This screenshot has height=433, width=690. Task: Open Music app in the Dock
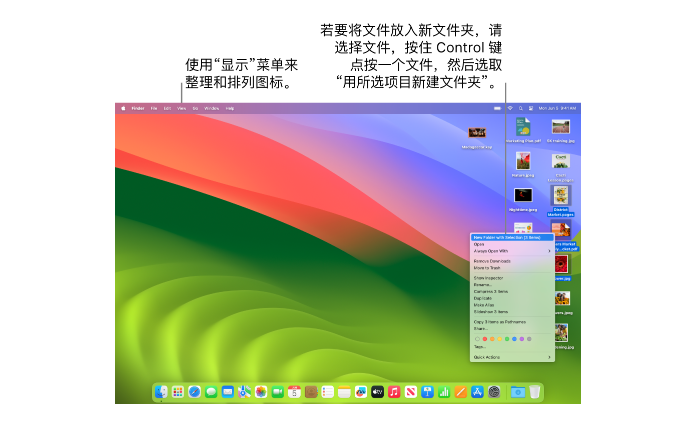click(x=394, y=392)
